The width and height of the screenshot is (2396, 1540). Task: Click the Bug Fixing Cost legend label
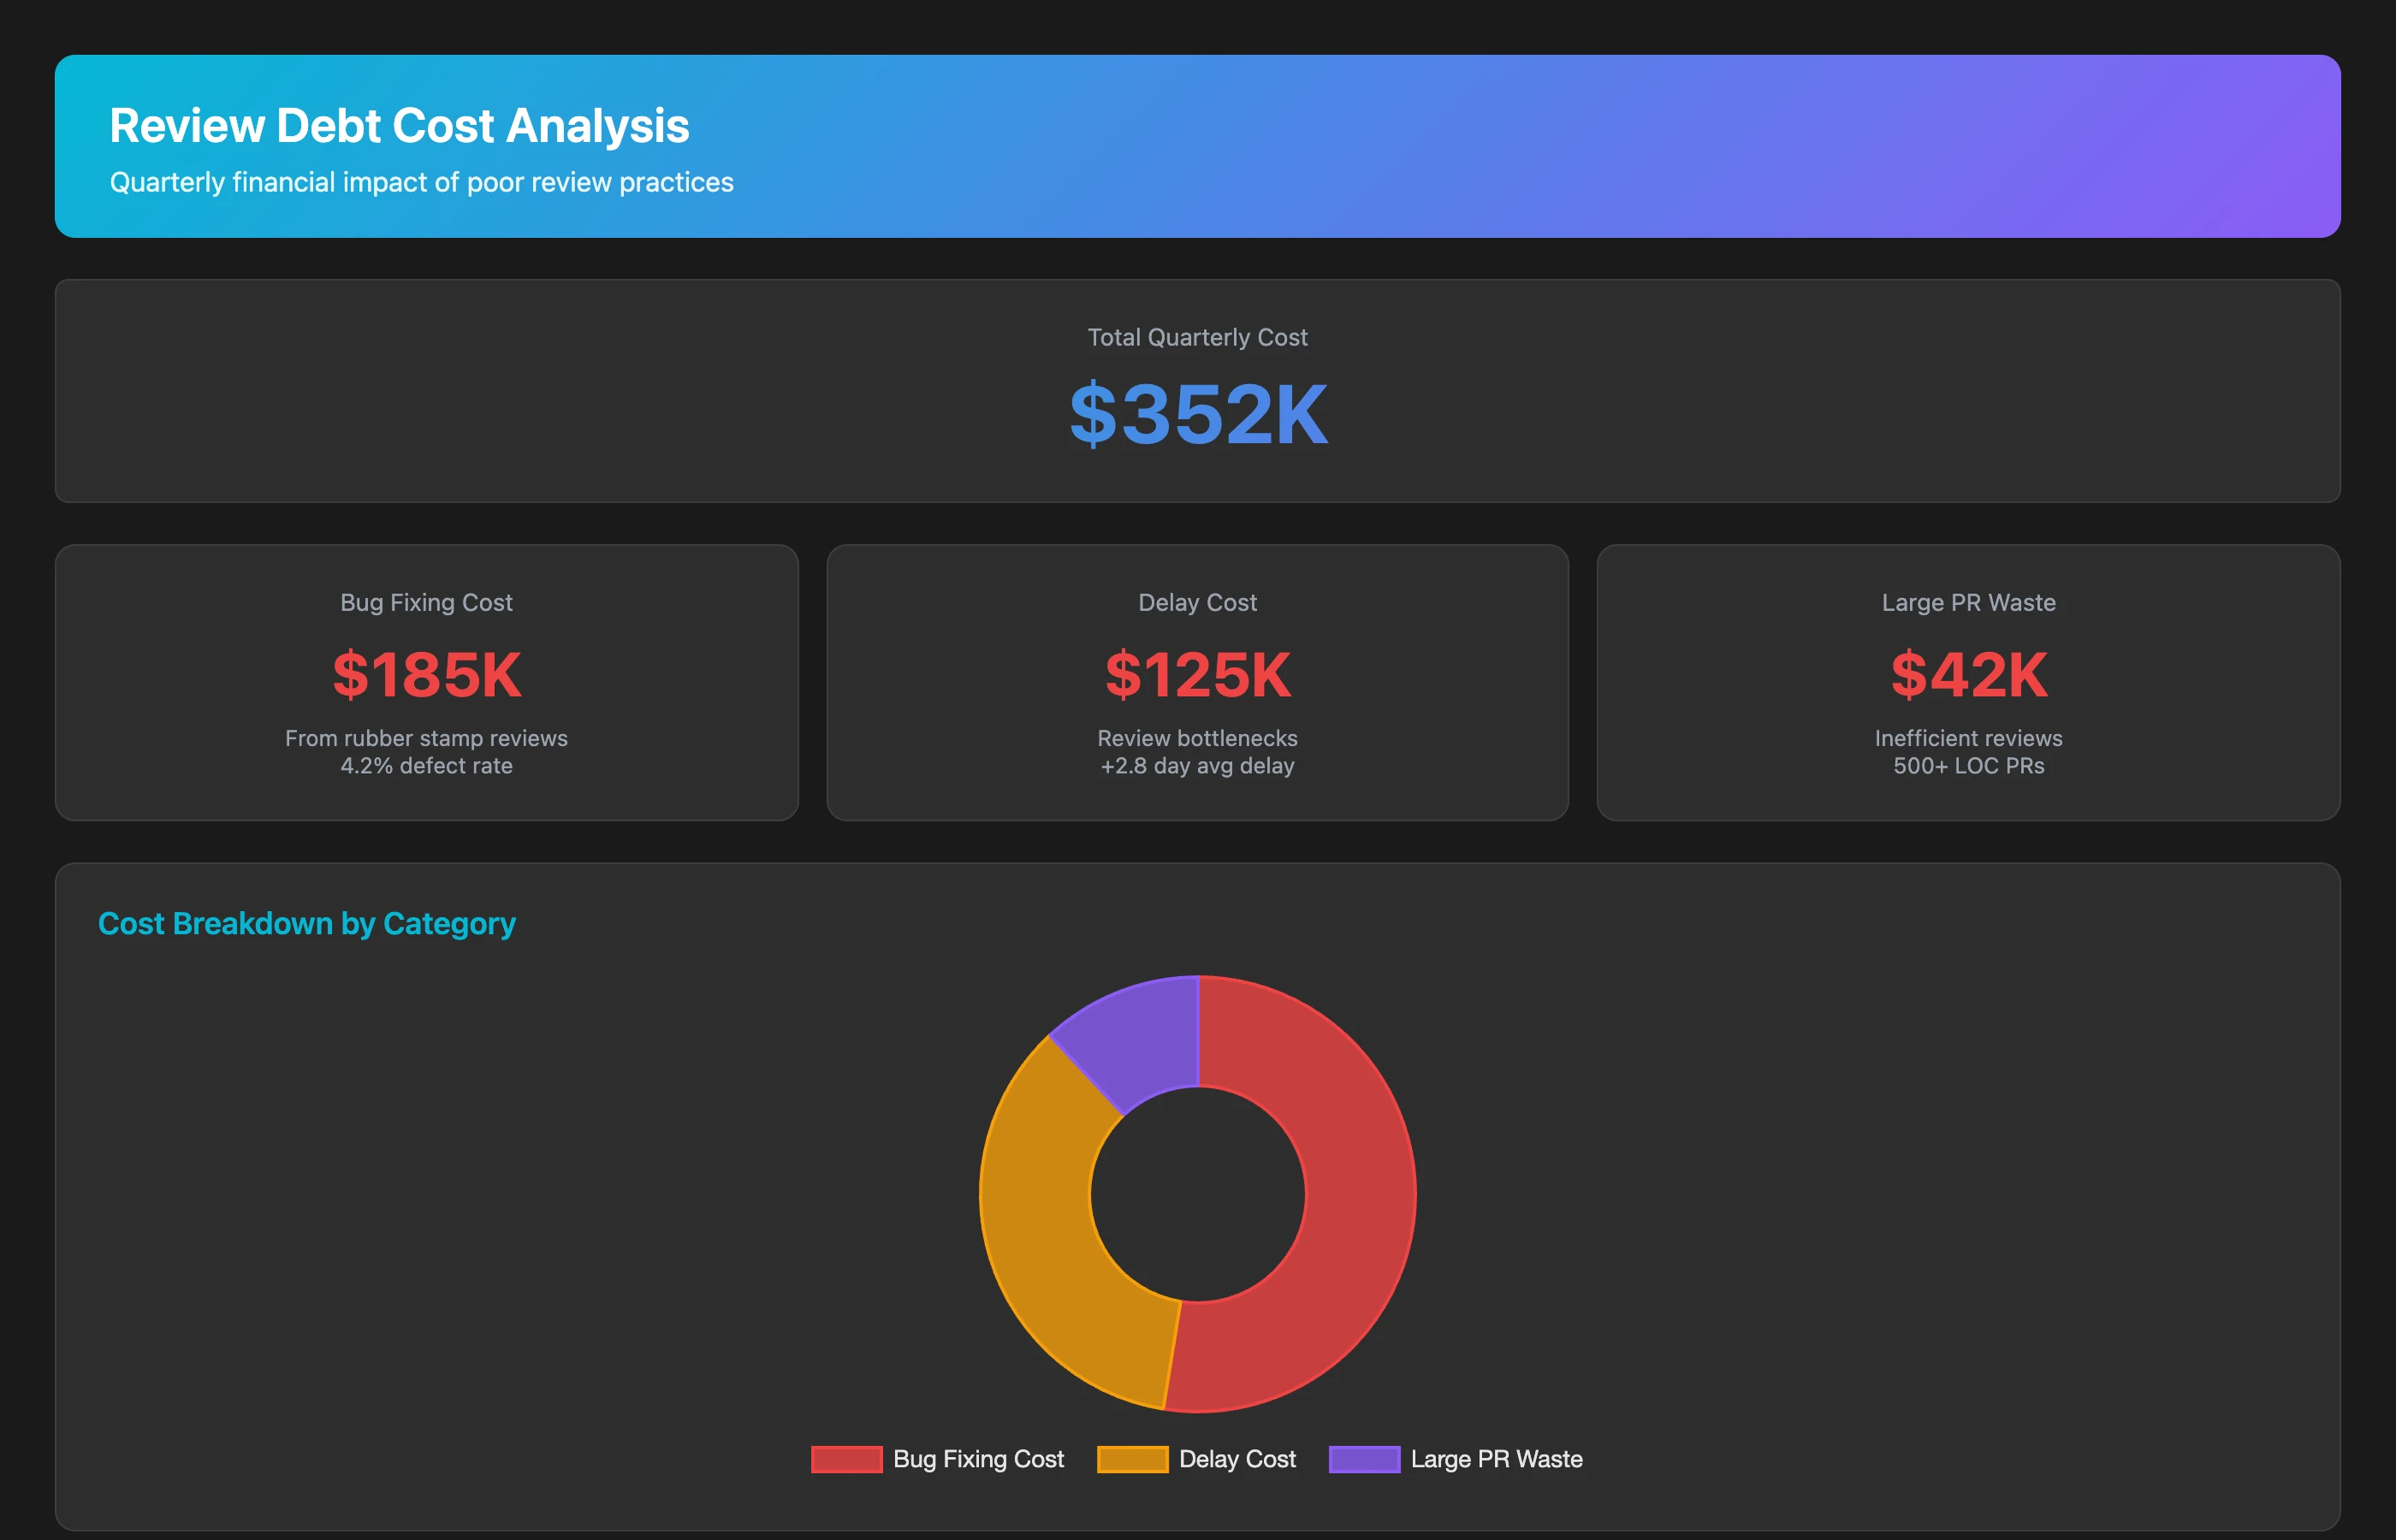(x=978, y=1459)
